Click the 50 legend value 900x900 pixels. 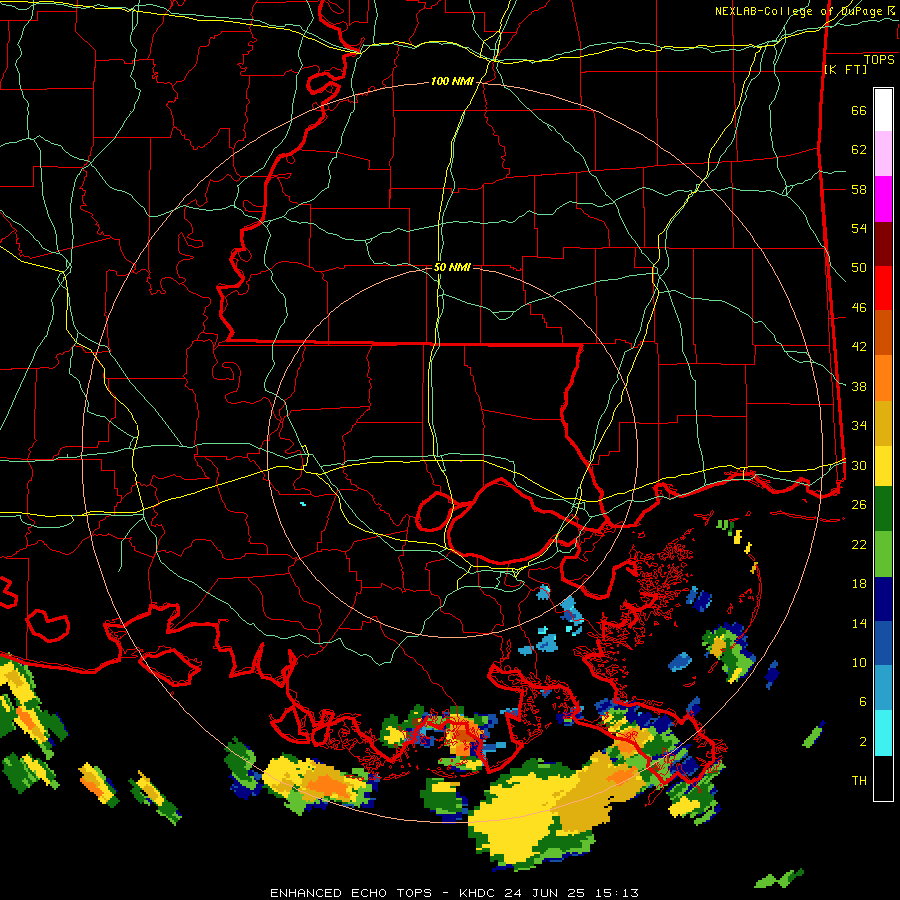pos(859,268)
